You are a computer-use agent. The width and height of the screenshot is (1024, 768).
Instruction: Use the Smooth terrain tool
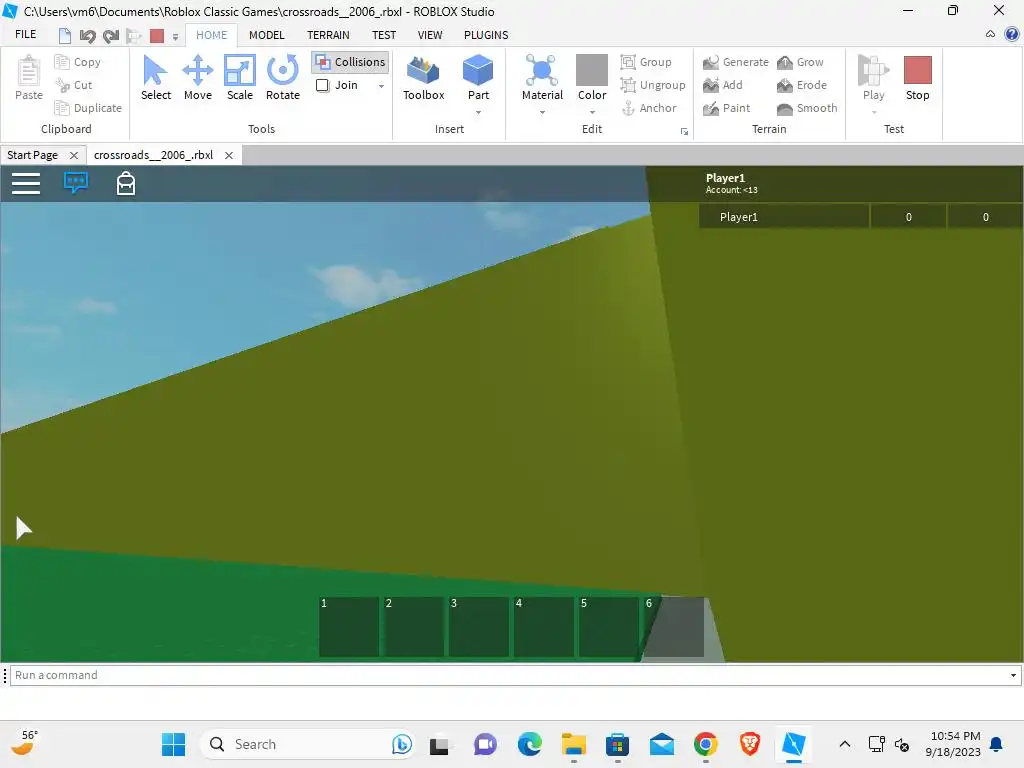tap(807, 108)
